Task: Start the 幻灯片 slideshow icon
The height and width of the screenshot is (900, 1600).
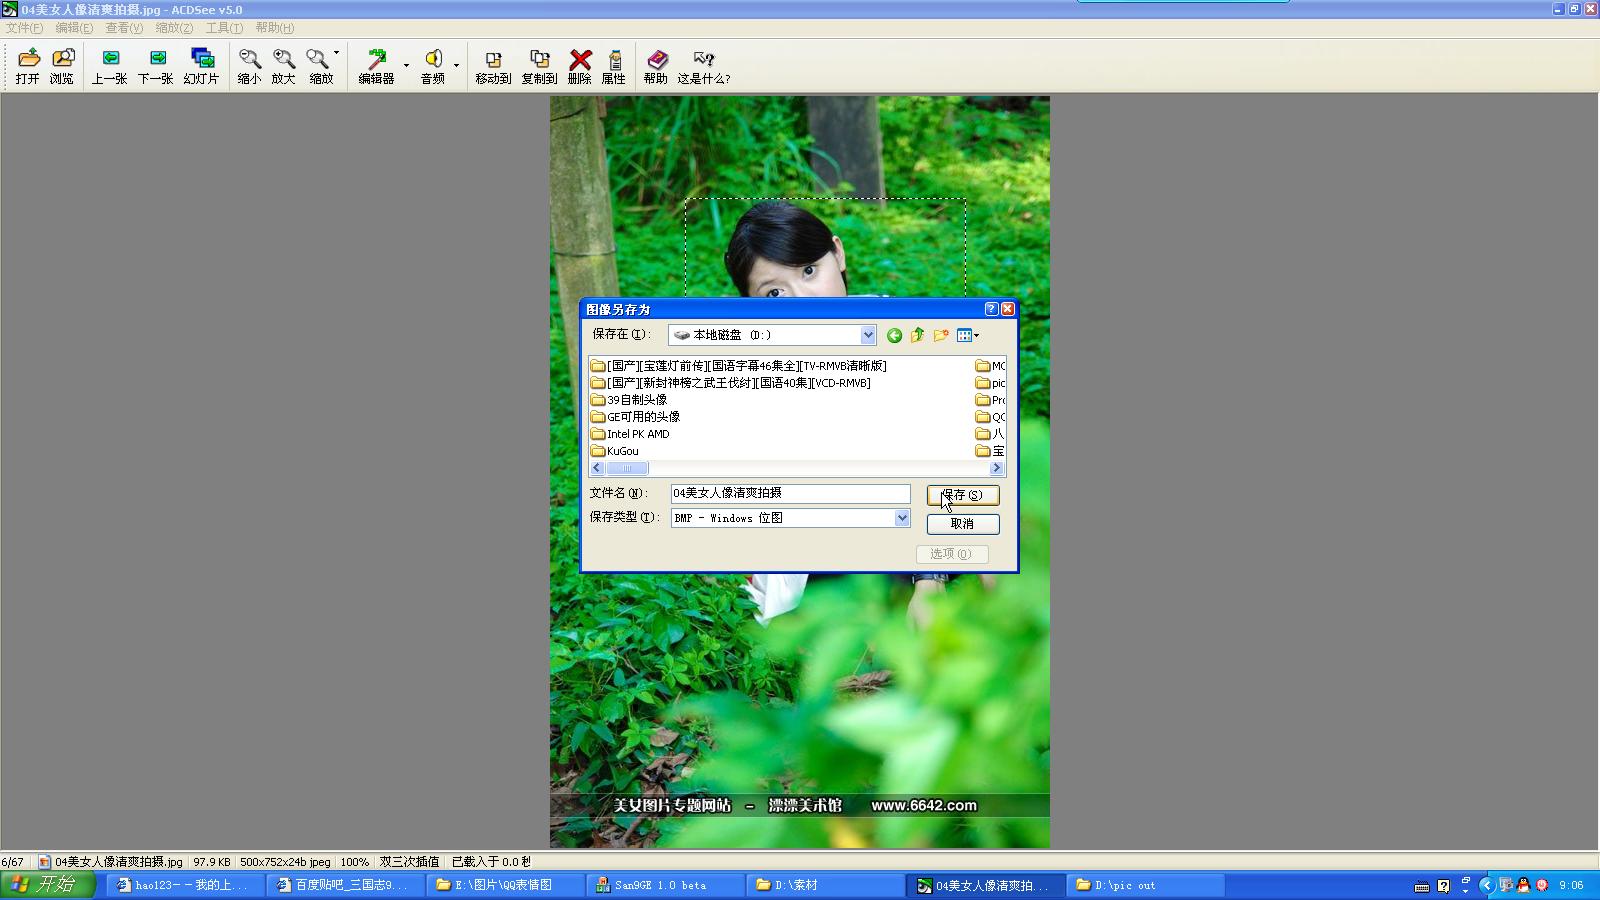Action: tap(201, 66)
